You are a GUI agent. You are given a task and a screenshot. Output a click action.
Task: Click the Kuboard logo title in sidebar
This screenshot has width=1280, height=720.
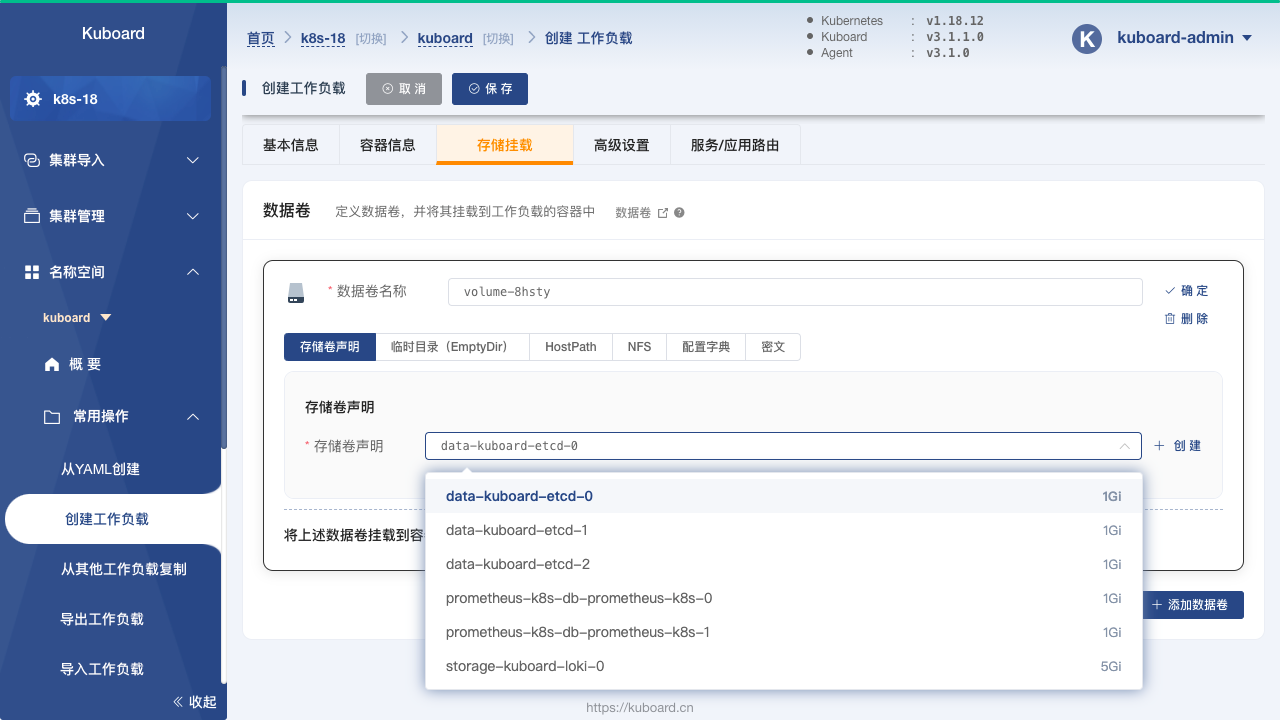pyautogui.click(x=113, y=33)
